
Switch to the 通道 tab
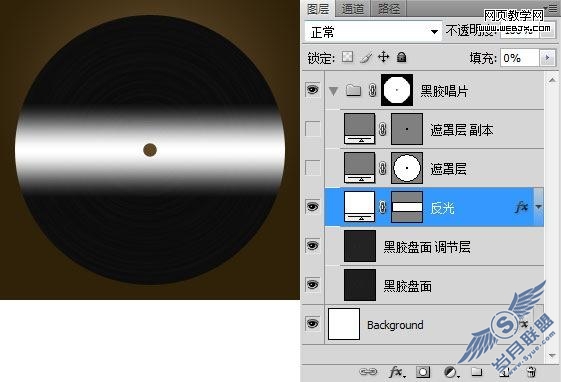[353, 9]
